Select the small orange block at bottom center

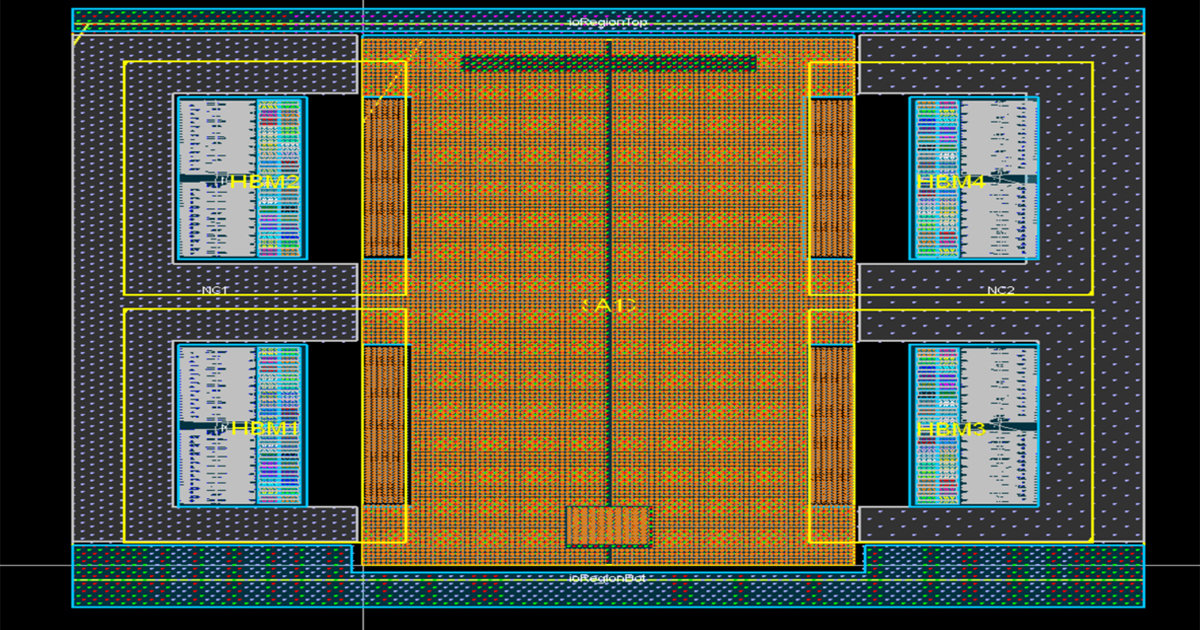coord(607,527)
